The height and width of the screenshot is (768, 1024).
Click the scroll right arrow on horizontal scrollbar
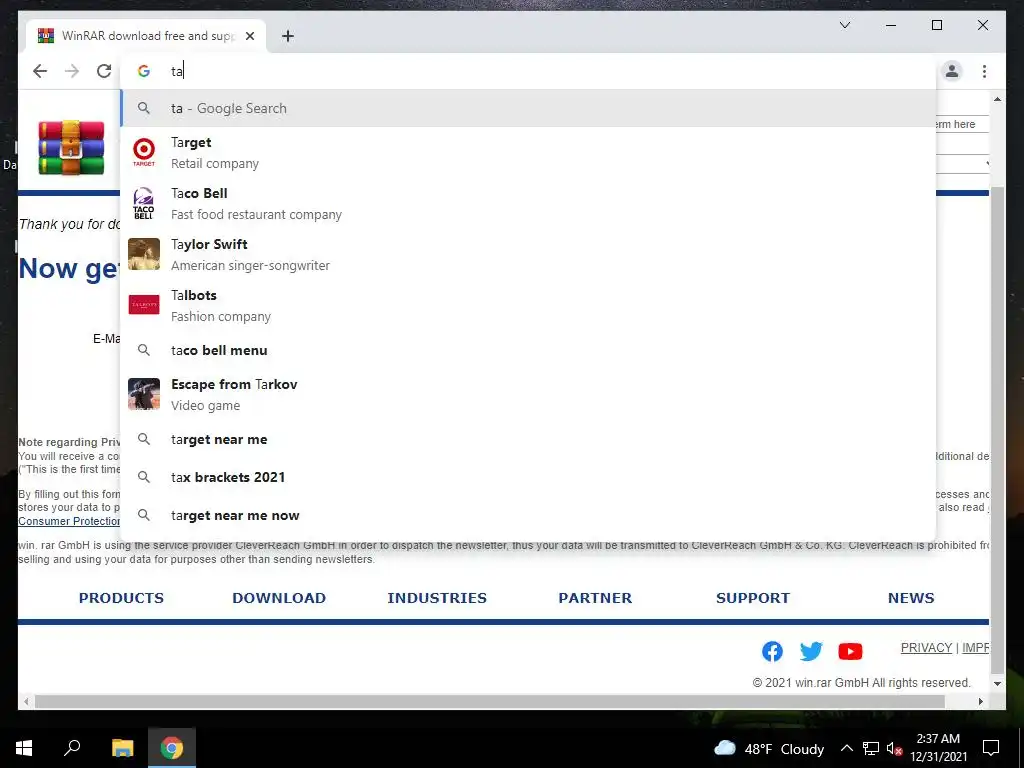(981, 701)
